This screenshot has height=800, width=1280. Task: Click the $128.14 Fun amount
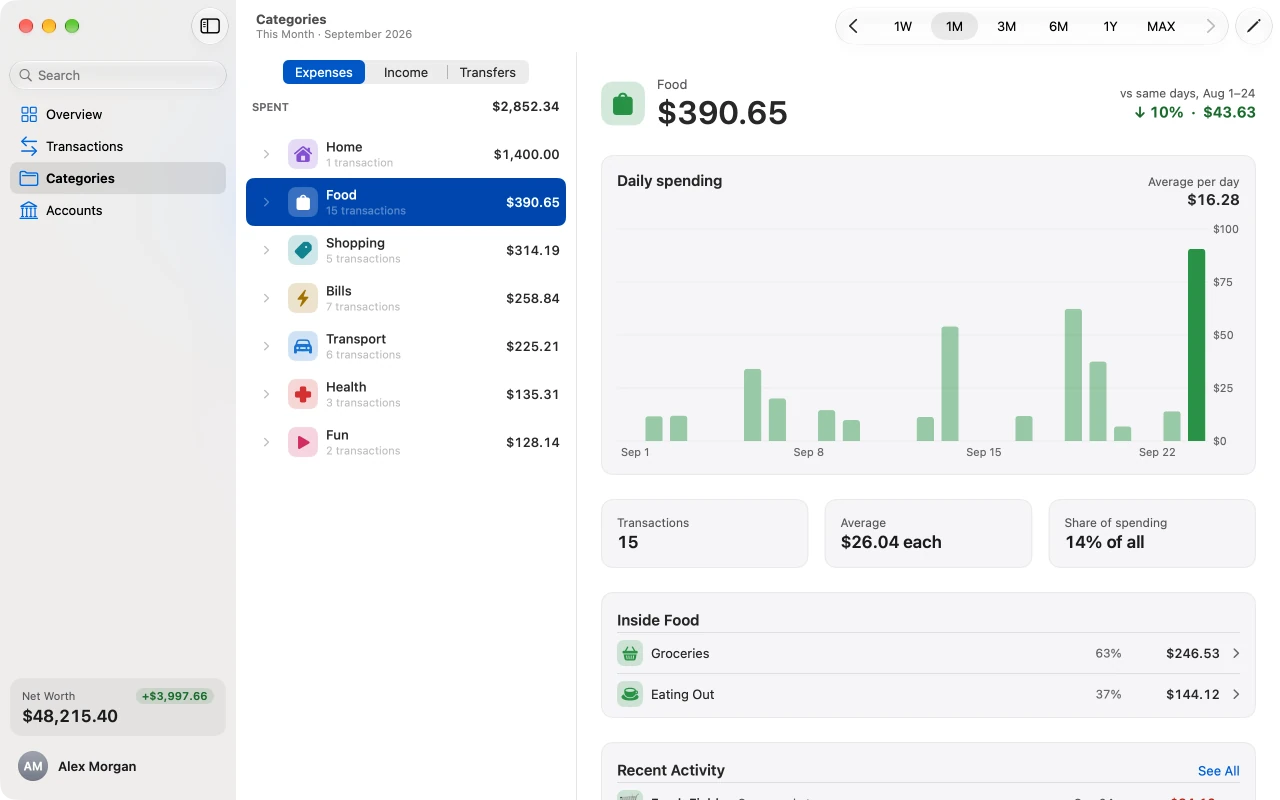coord(532,442)
